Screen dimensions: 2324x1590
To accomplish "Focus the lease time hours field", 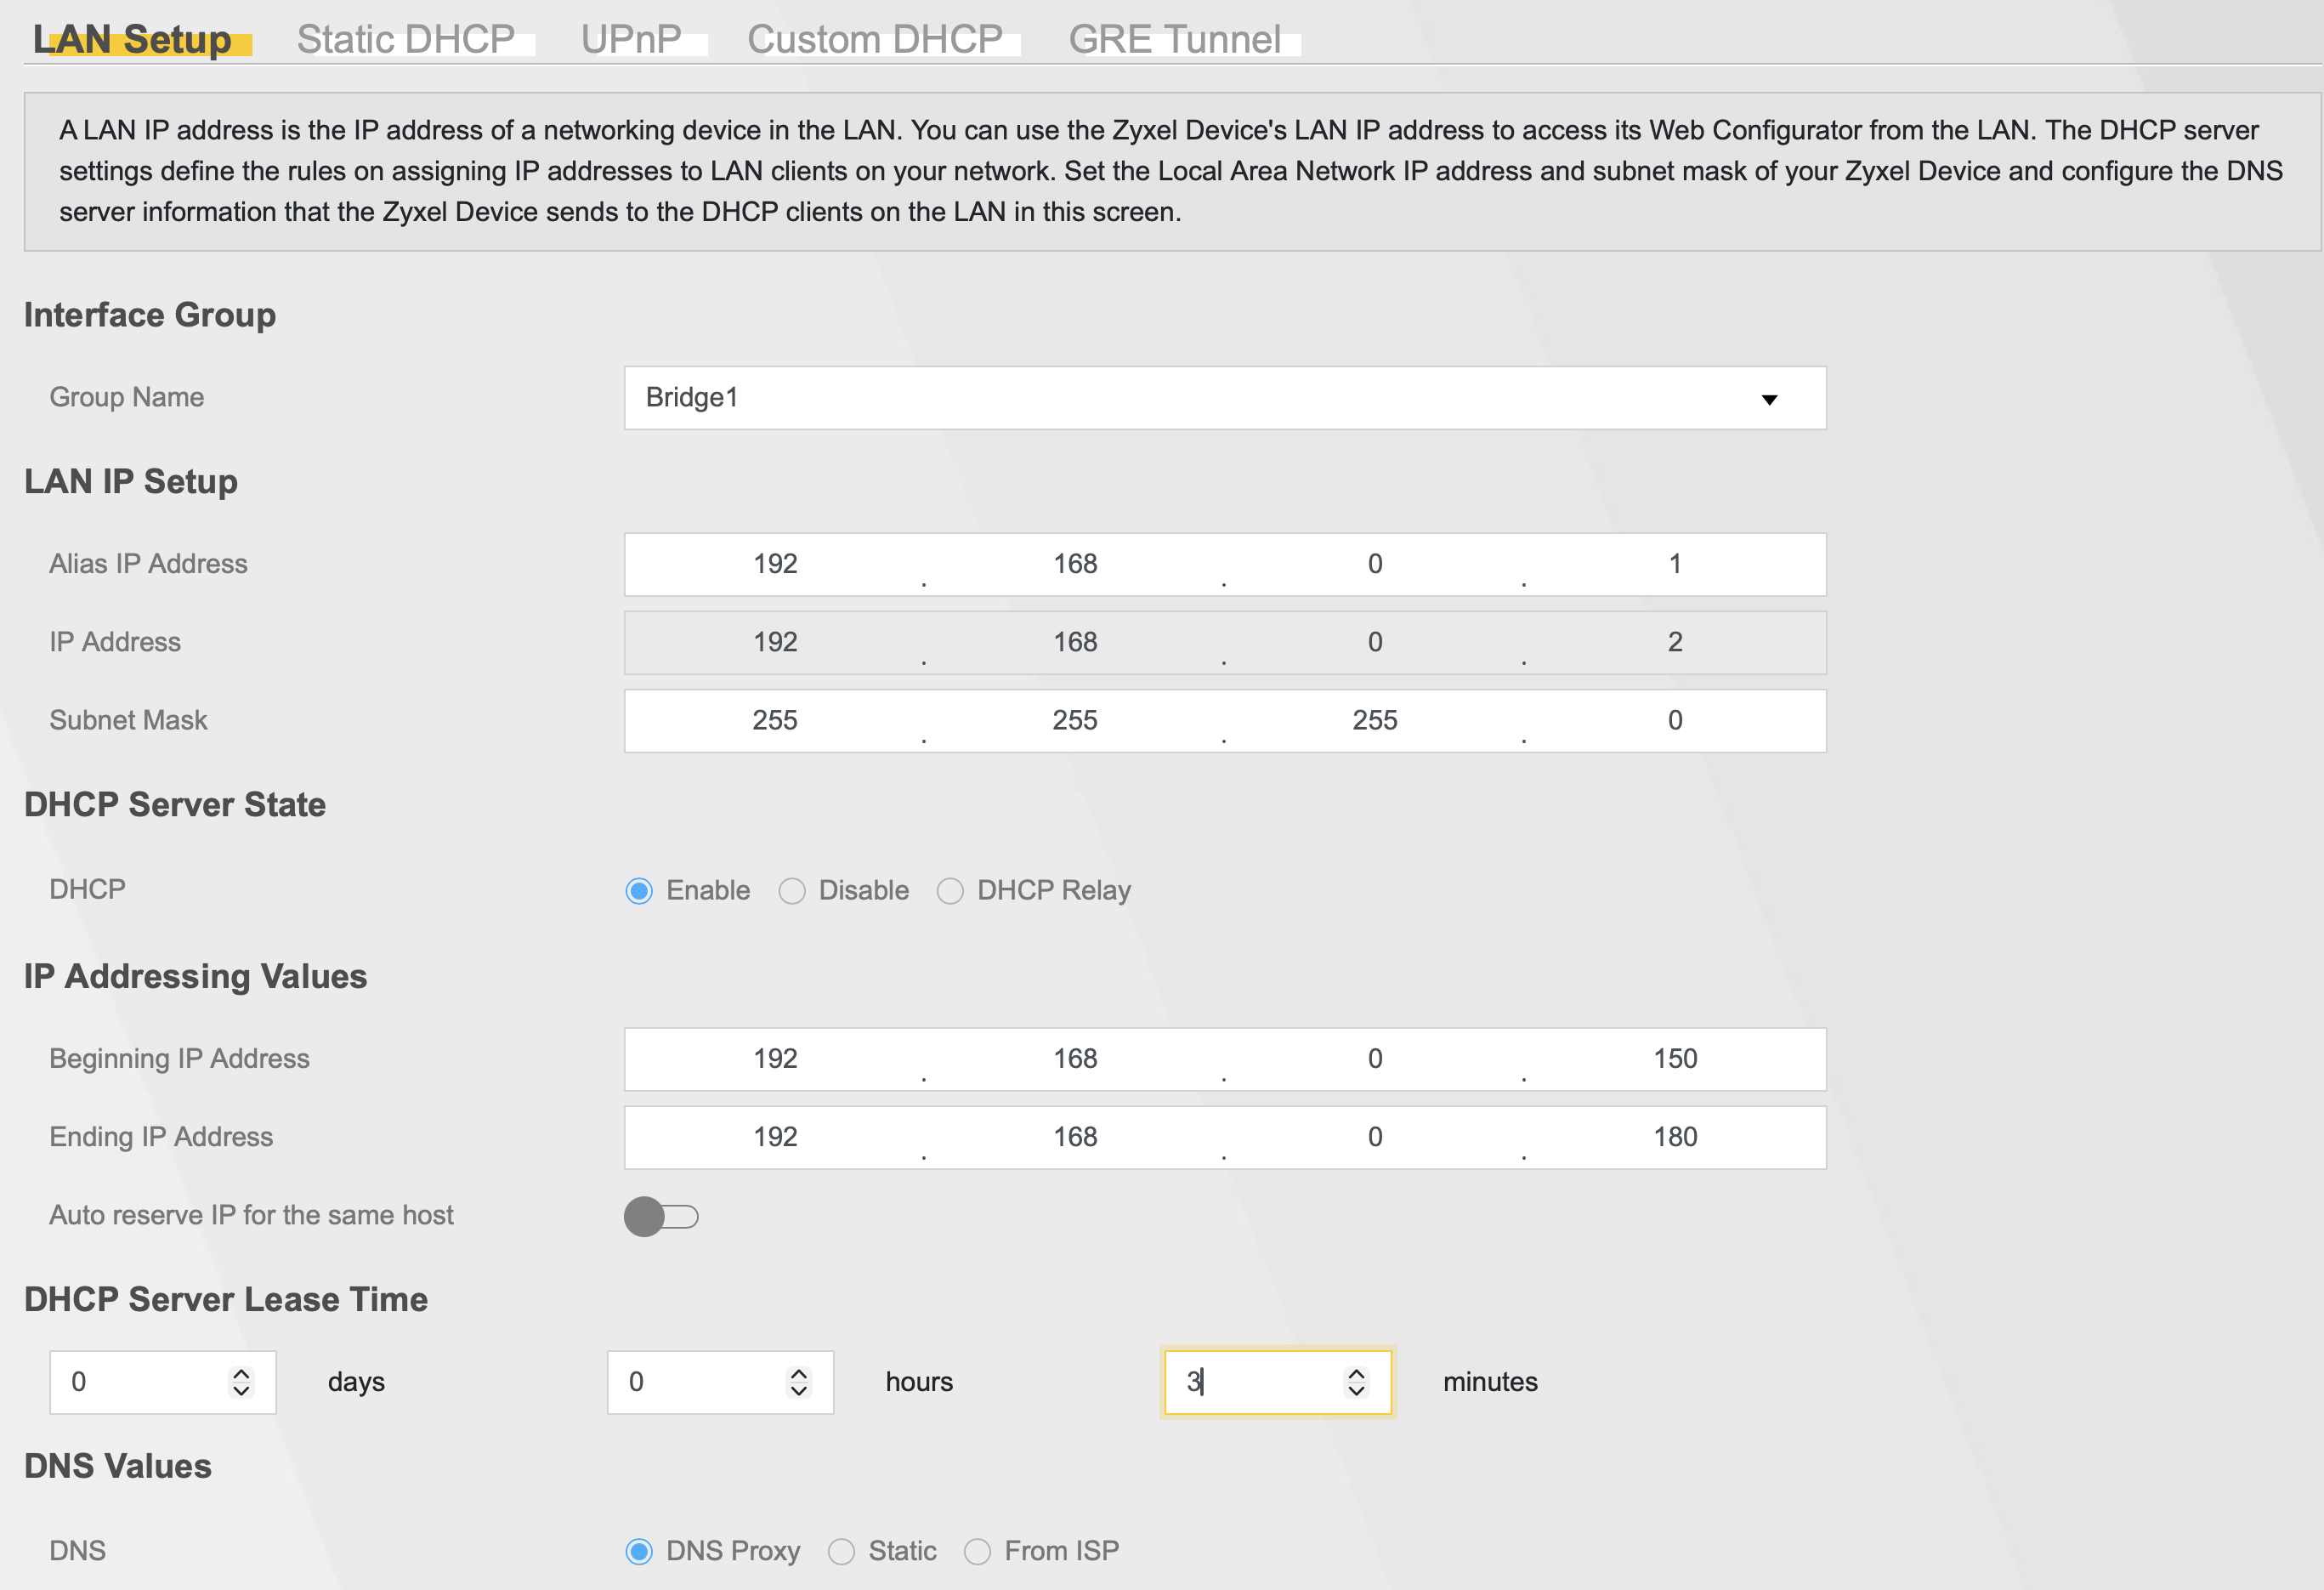I will pyautogui.click(x=720, y=1382).
